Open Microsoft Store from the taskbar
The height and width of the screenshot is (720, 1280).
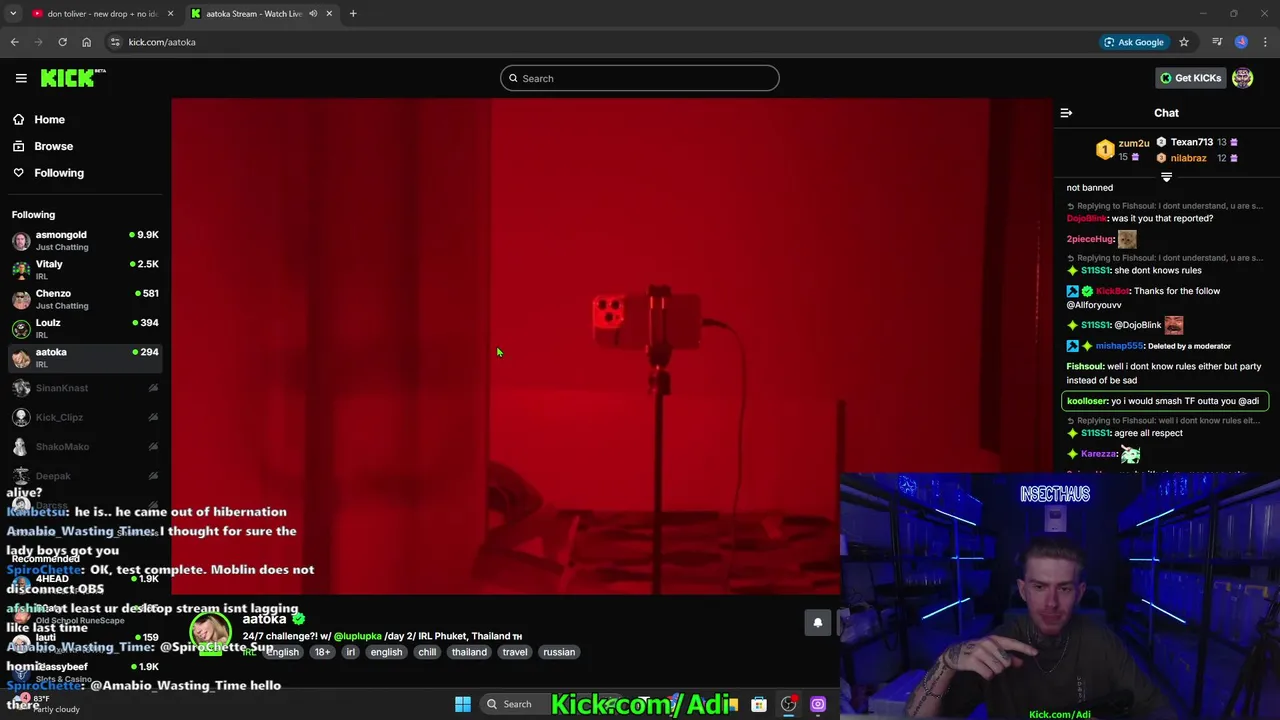pyautogui.click(x=759, y=704)
